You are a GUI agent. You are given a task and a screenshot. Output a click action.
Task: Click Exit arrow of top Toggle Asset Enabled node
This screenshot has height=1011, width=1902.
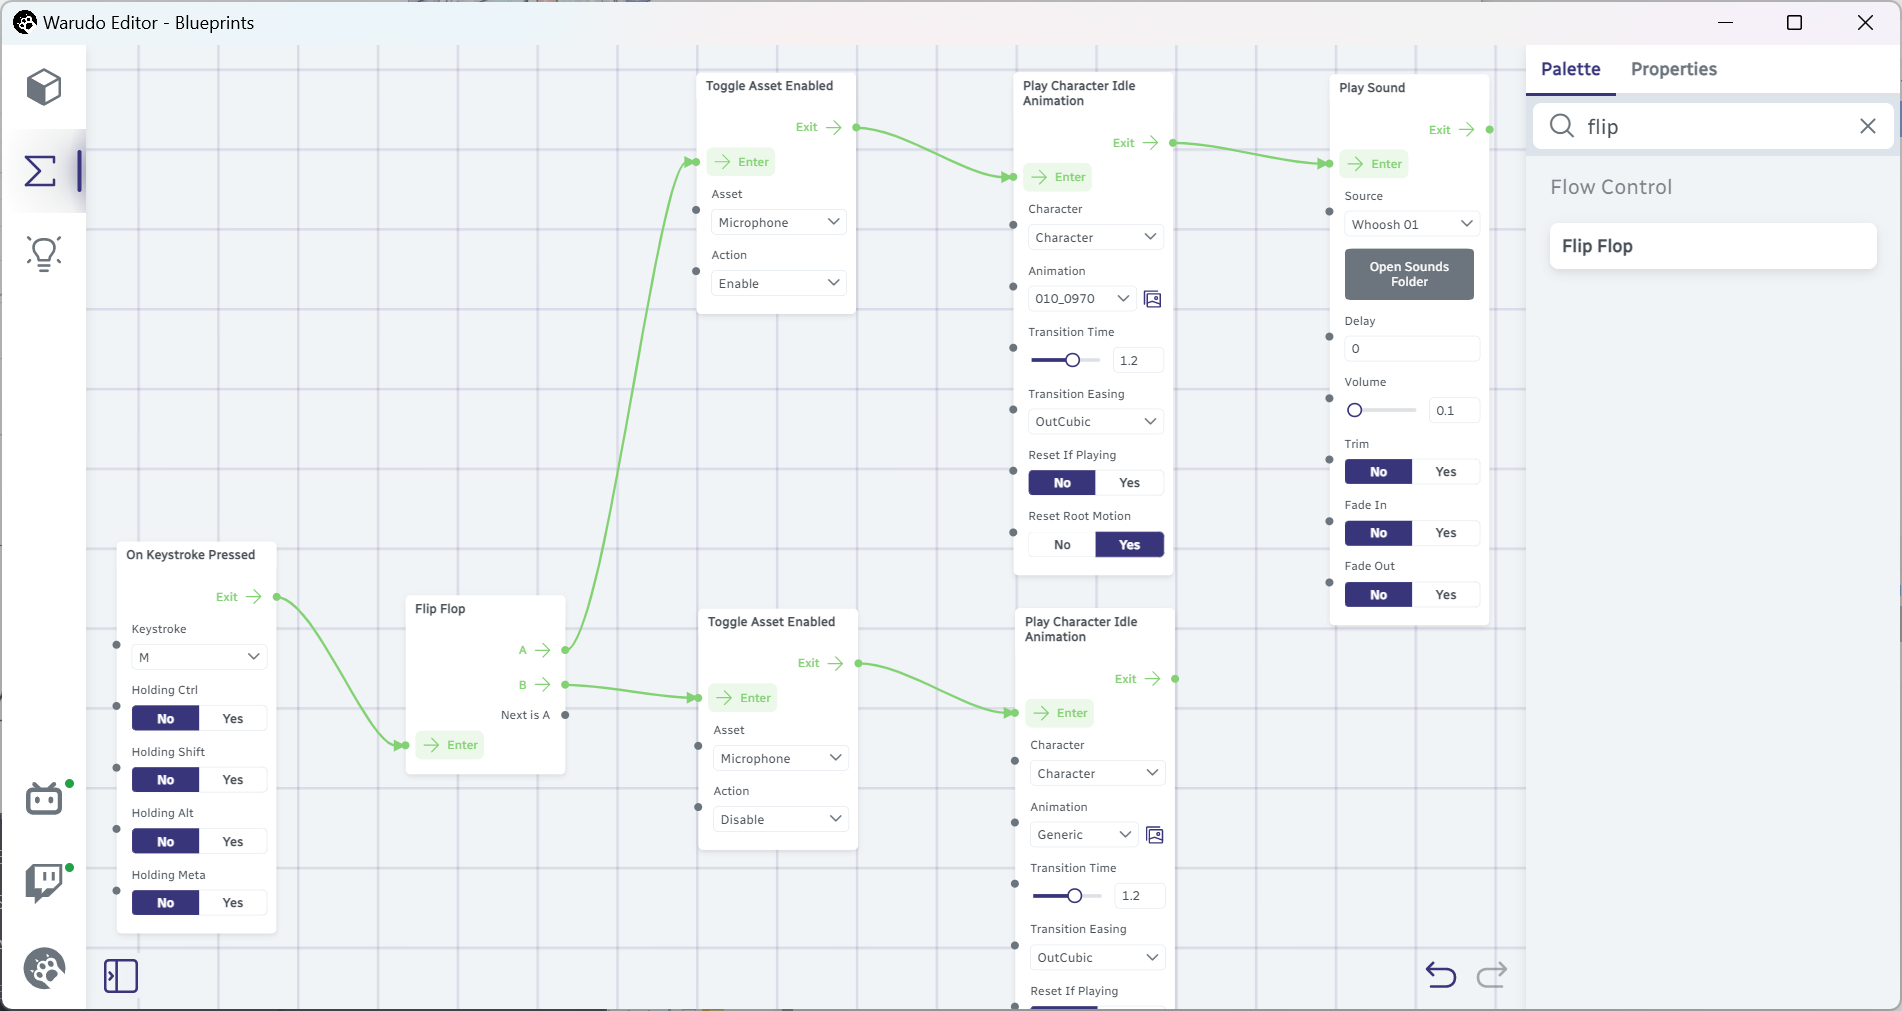833,127
